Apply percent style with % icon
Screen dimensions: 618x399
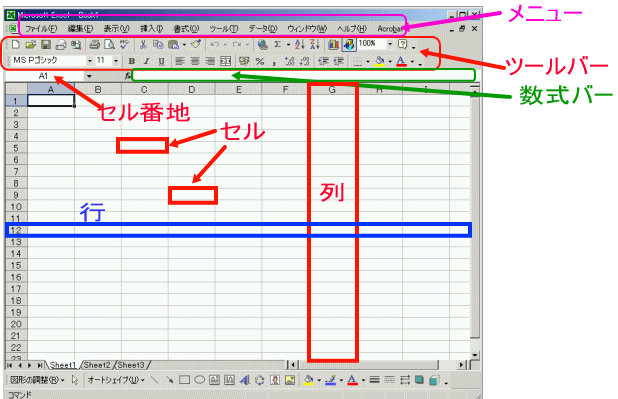[260, 61]
